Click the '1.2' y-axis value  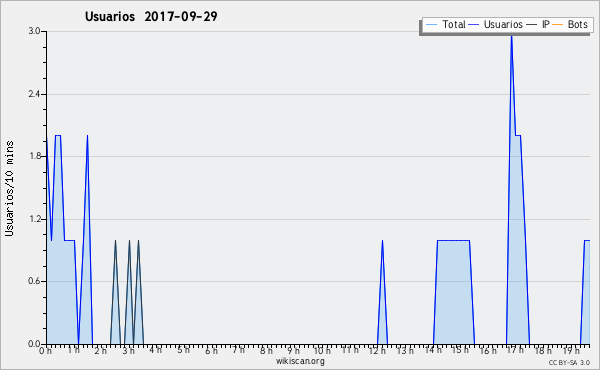(x=34, y=219)
